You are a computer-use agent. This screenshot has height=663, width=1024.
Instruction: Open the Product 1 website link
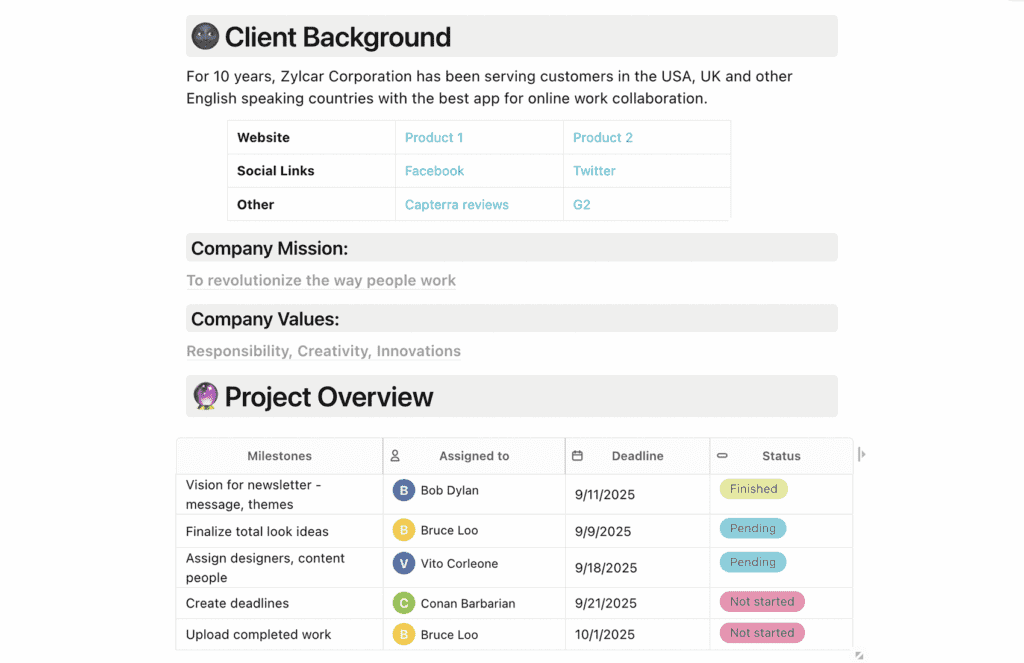[434, 138]
